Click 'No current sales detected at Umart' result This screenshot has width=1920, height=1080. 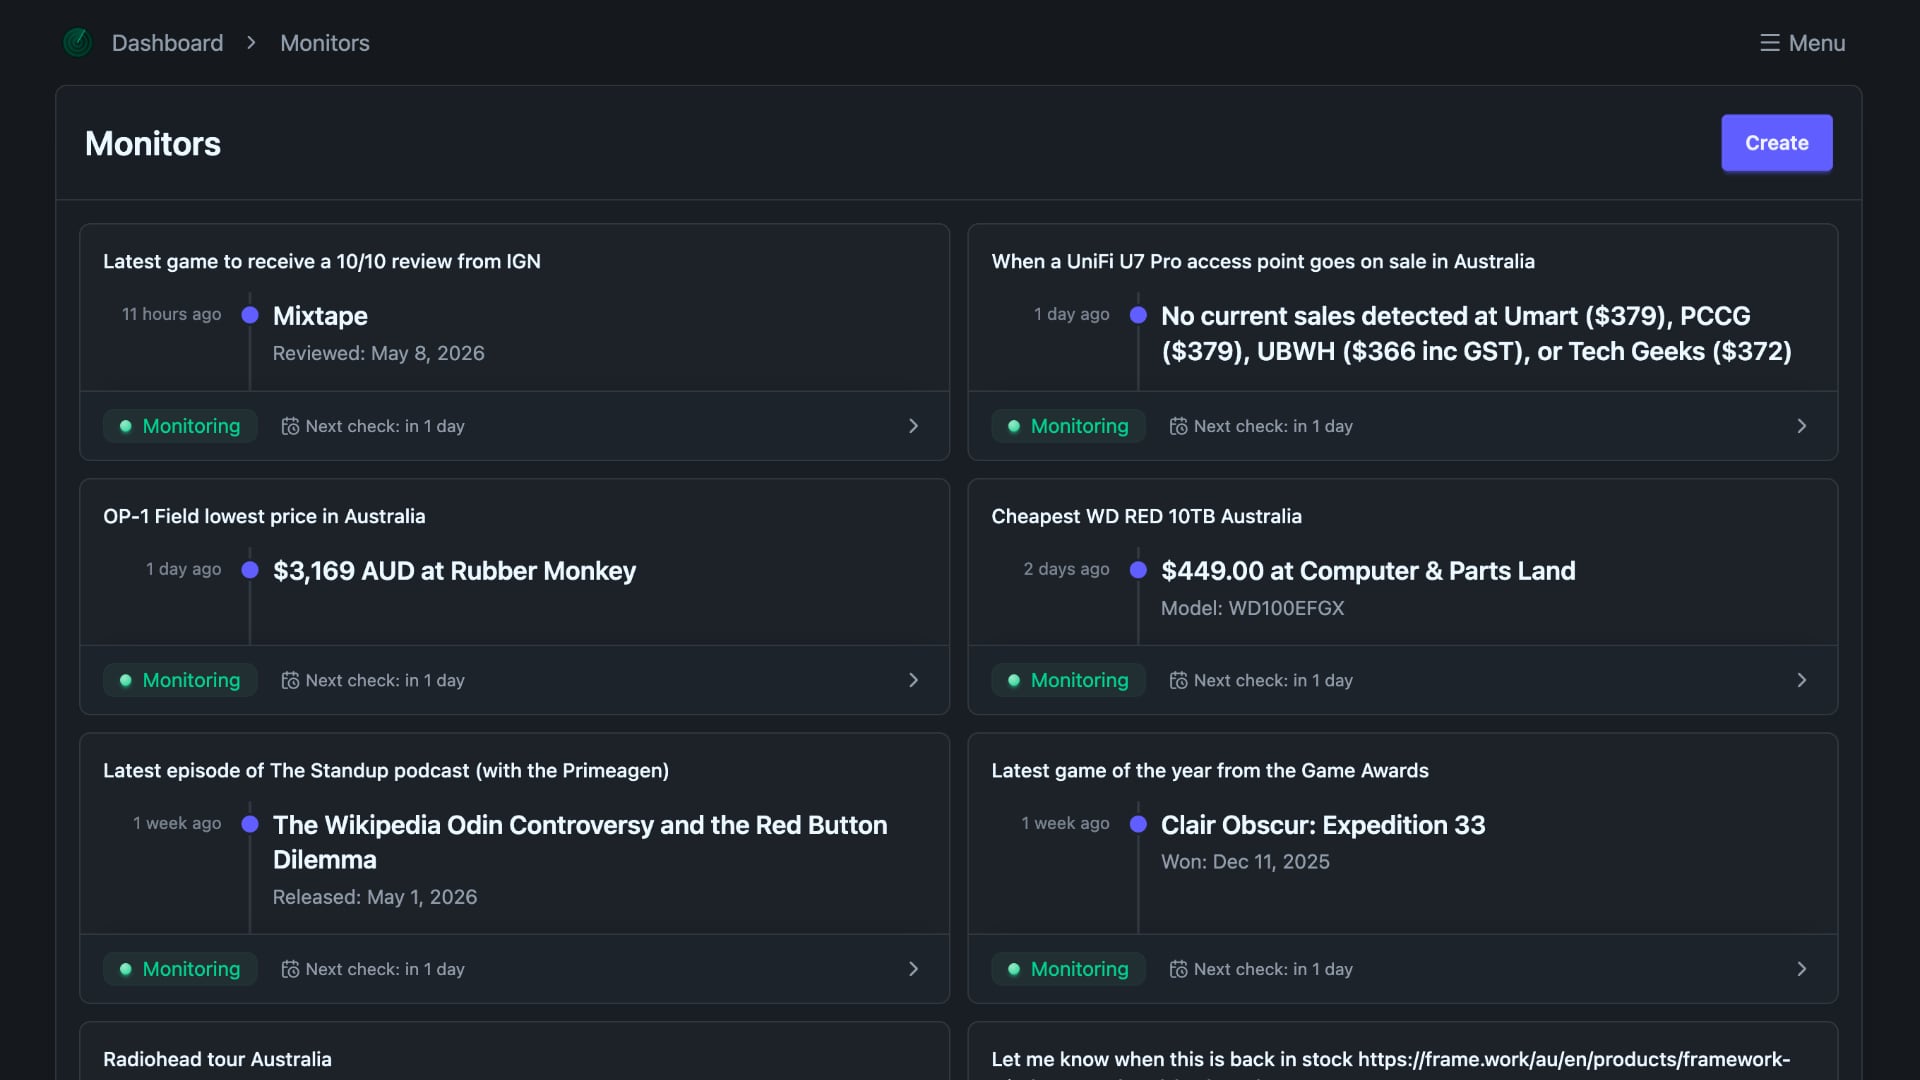pos(1476,334)
